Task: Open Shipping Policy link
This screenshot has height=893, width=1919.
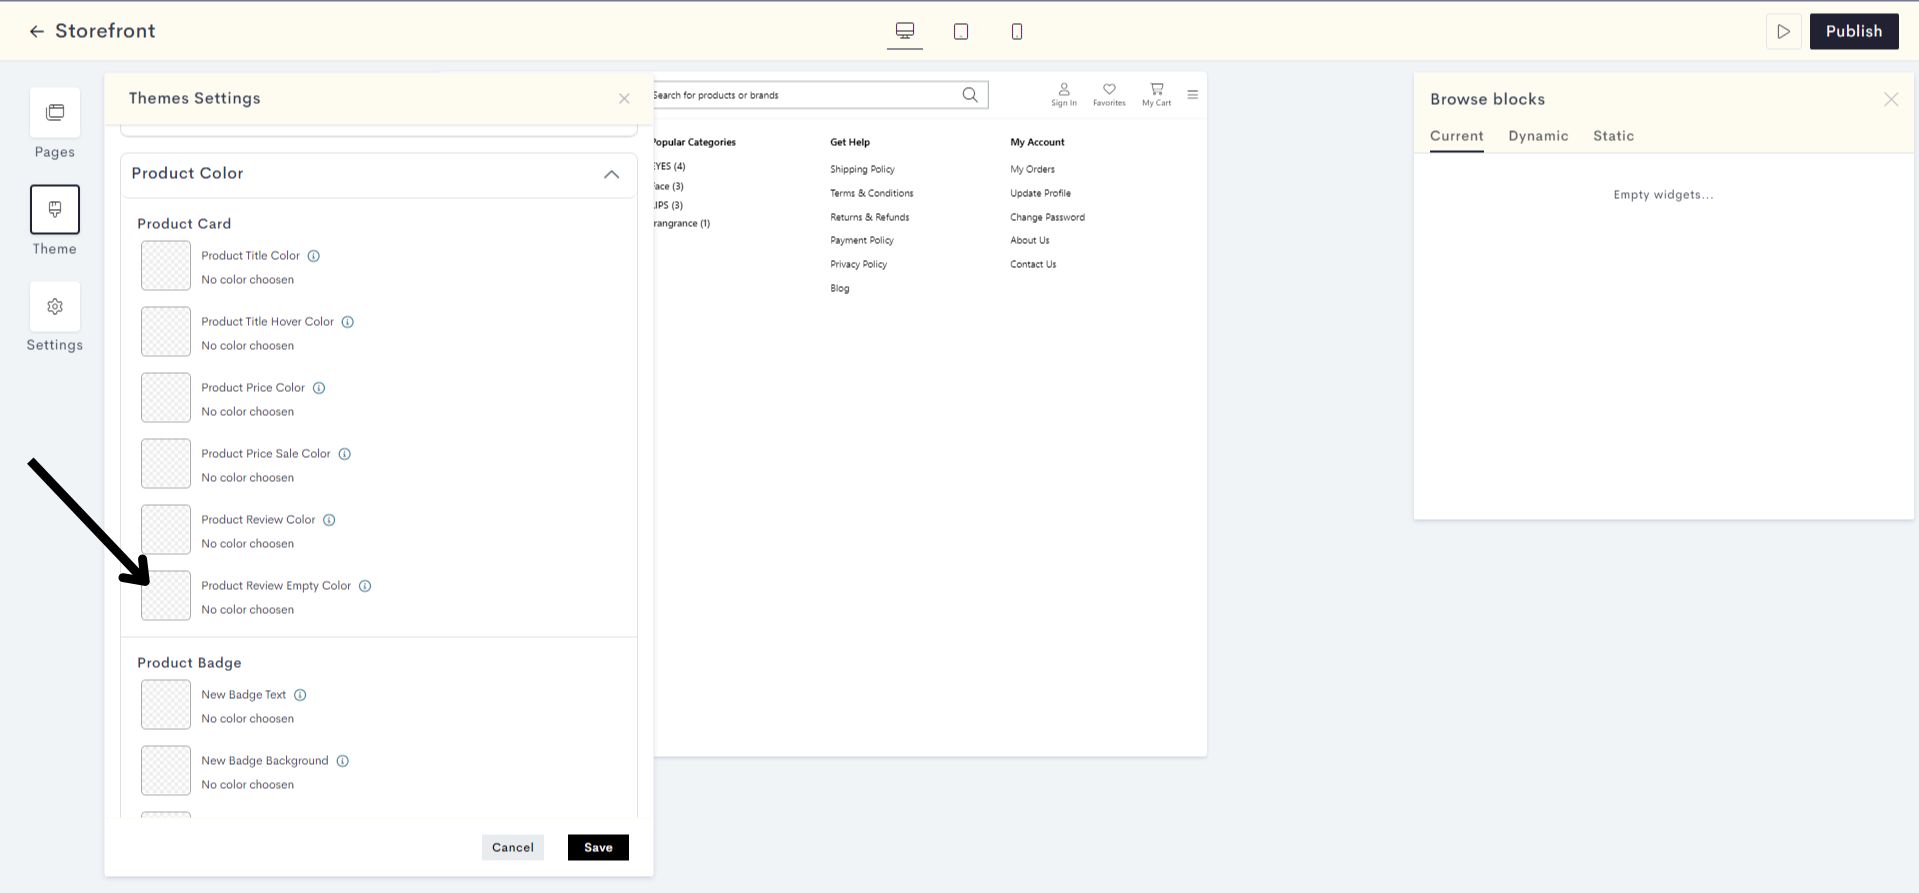Action: [862, 169]
